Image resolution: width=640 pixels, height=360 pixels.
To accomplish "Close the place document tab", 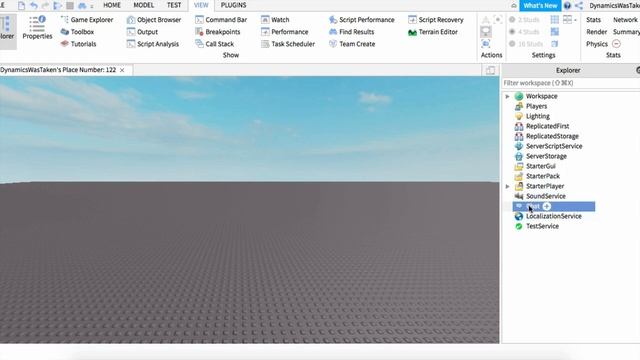I will [x=122, y=70].
